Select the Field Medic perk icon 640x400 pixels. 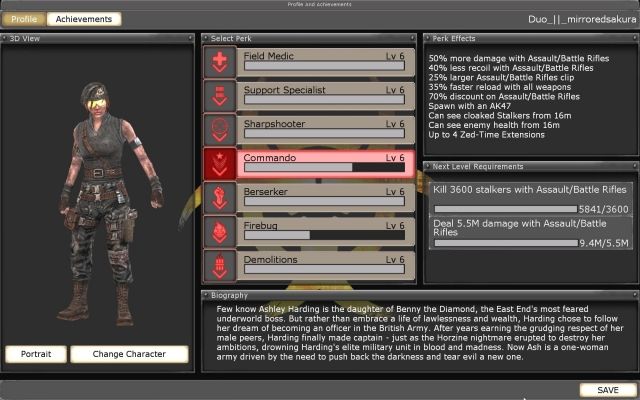[220, 62]
